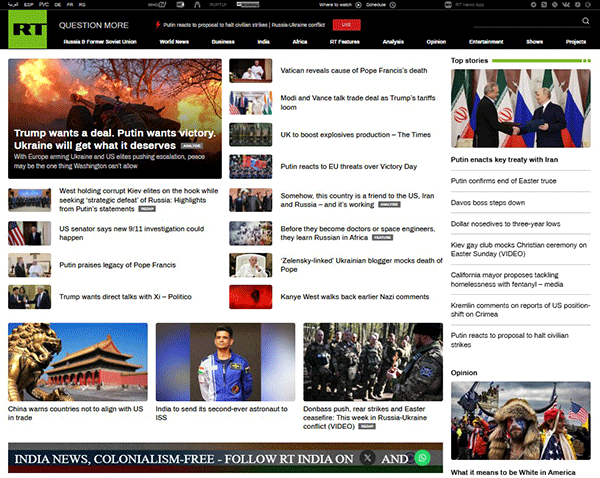Read Vatican reveals cause of Pope's death
This screenshot has width=600, height=478.
pyautogui.click(x=354, y=70)
